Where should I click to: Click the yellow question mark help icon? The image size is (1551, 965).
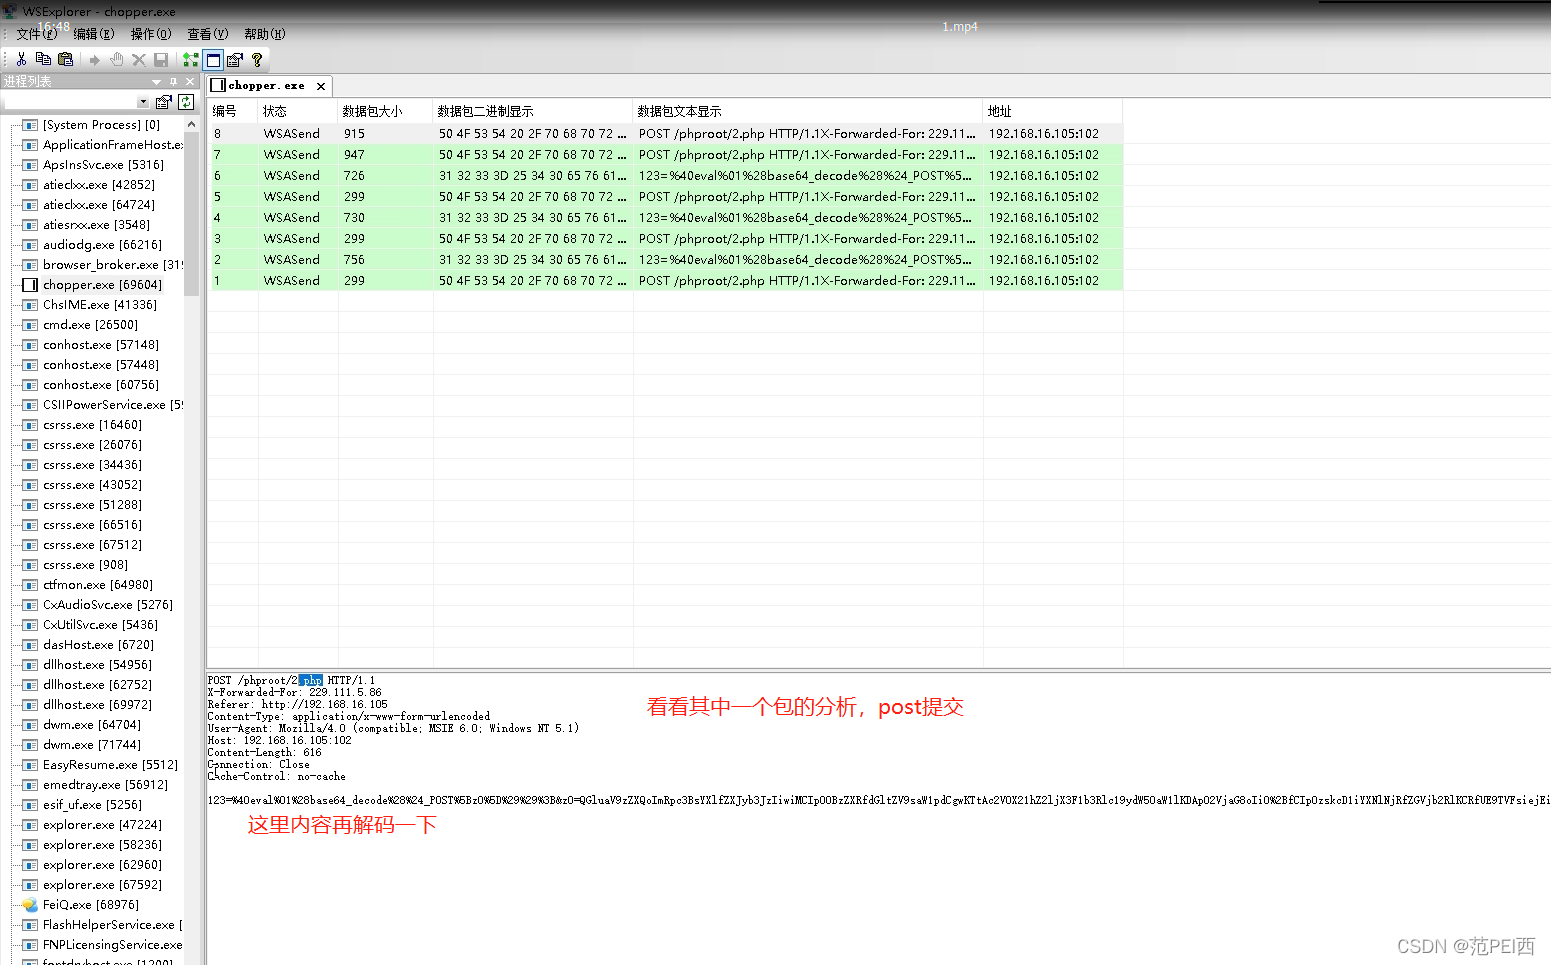tap(257, 60)
